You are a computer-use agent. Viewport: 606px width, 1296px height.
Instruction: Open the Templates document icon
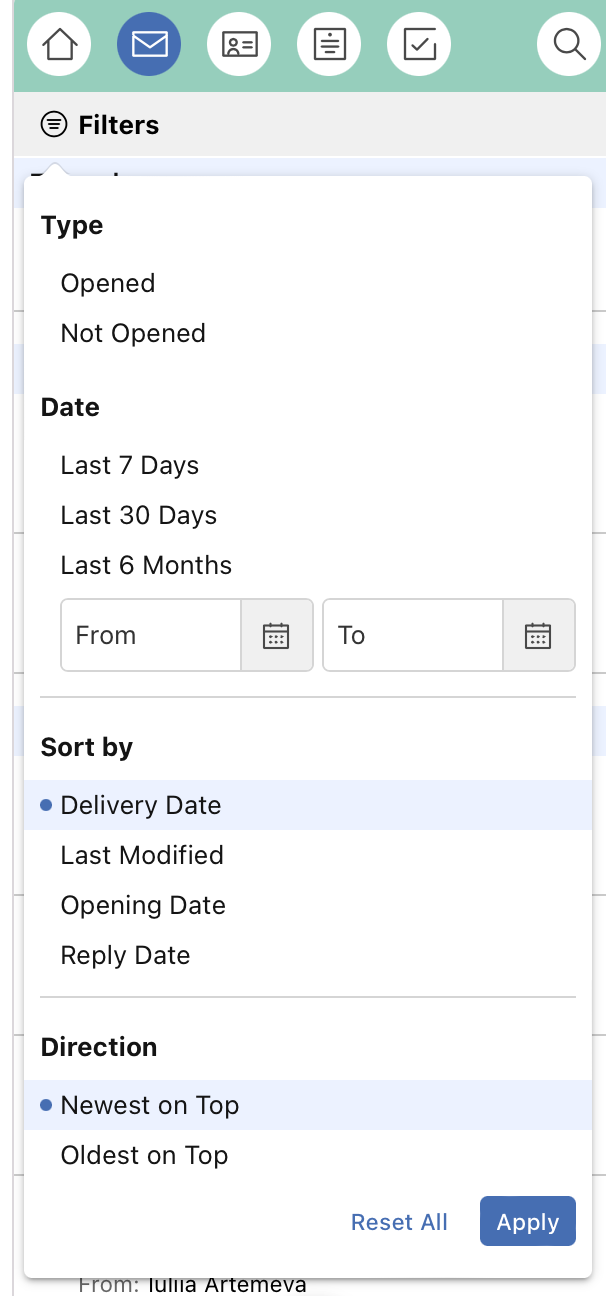[329, 44]
